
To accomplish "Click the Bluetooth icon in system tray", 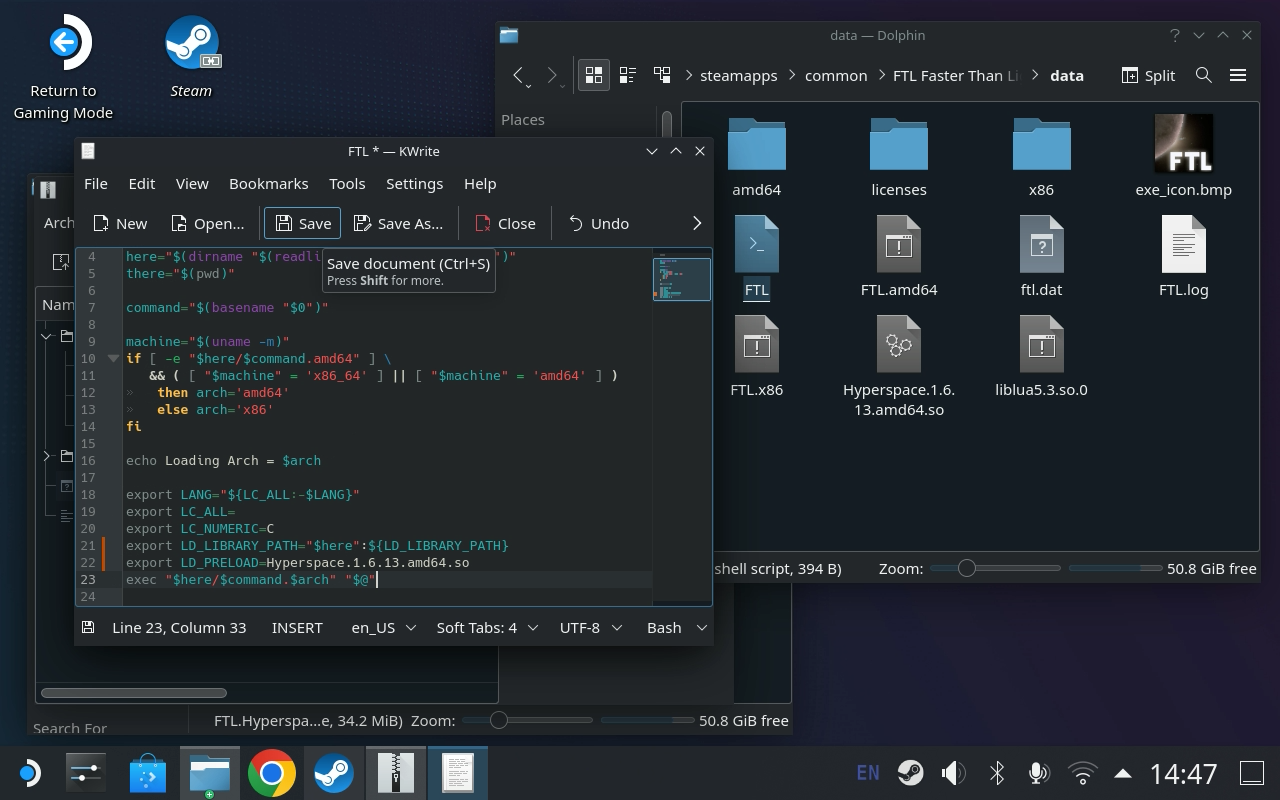I will [996, 773].
